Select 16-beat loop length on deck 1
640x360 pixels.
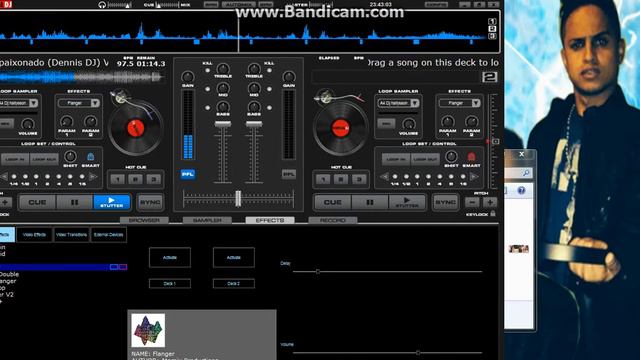[x=82, y=177]
